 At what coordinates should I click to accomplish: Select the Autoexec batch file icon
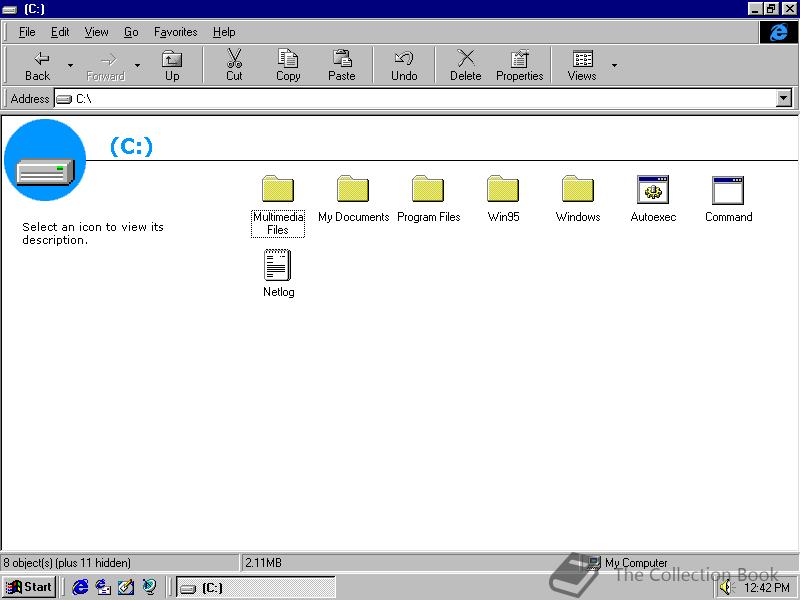click(x=653, y=190)
